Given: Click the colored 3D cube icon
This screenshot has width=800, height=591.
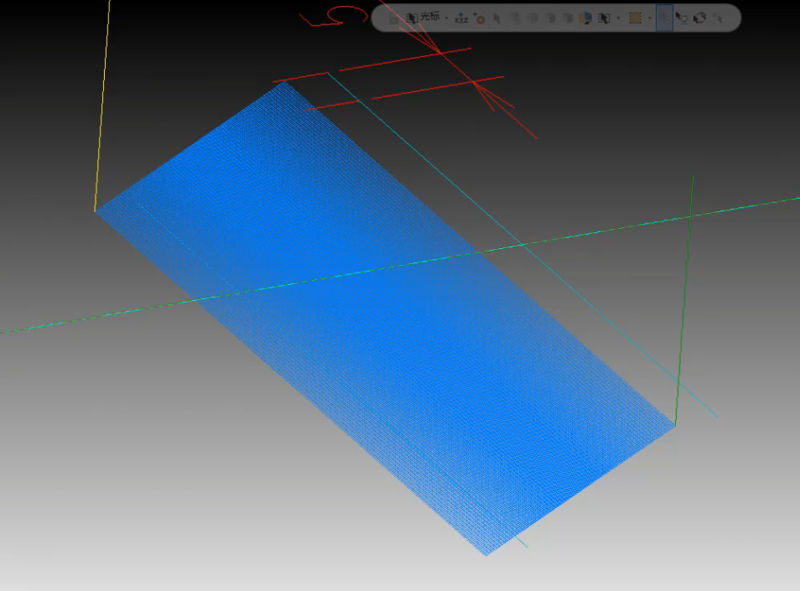Looking at the screenshot, I should [x=587, y=18].
